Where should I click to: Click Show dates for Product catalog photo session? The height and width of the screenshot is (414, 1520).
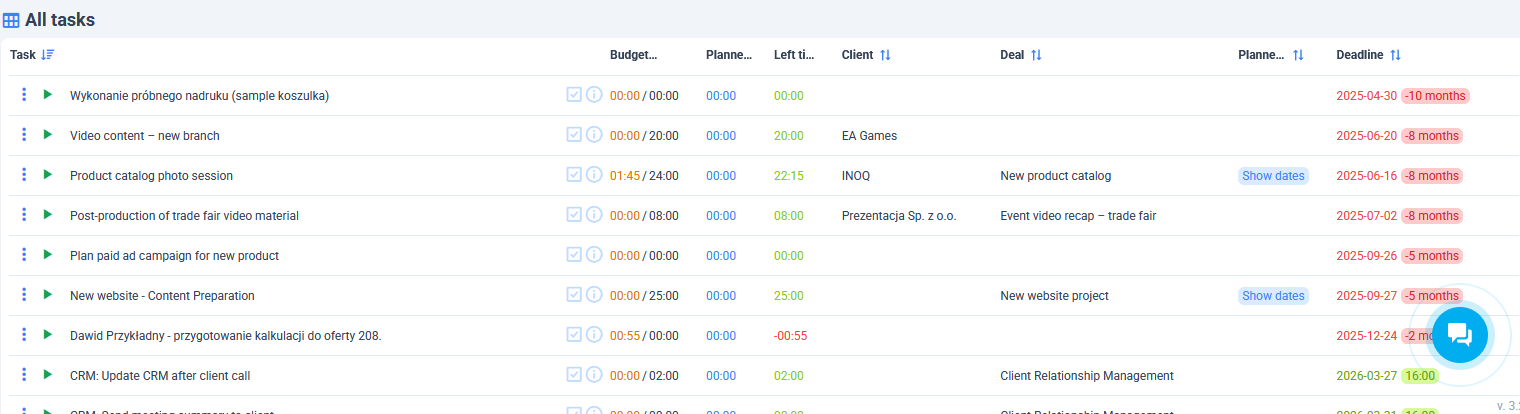pos(1273,176)
